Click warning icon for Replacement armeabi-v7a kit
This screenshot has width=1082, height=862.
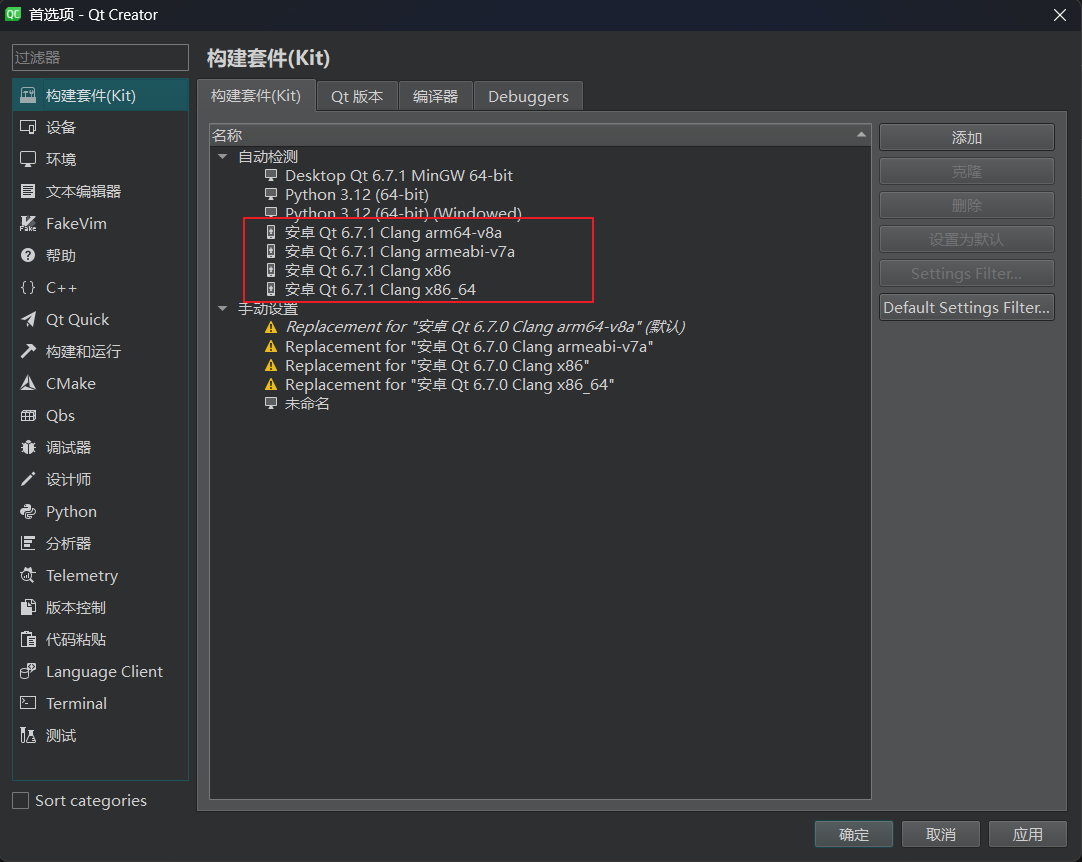point(271,346)
